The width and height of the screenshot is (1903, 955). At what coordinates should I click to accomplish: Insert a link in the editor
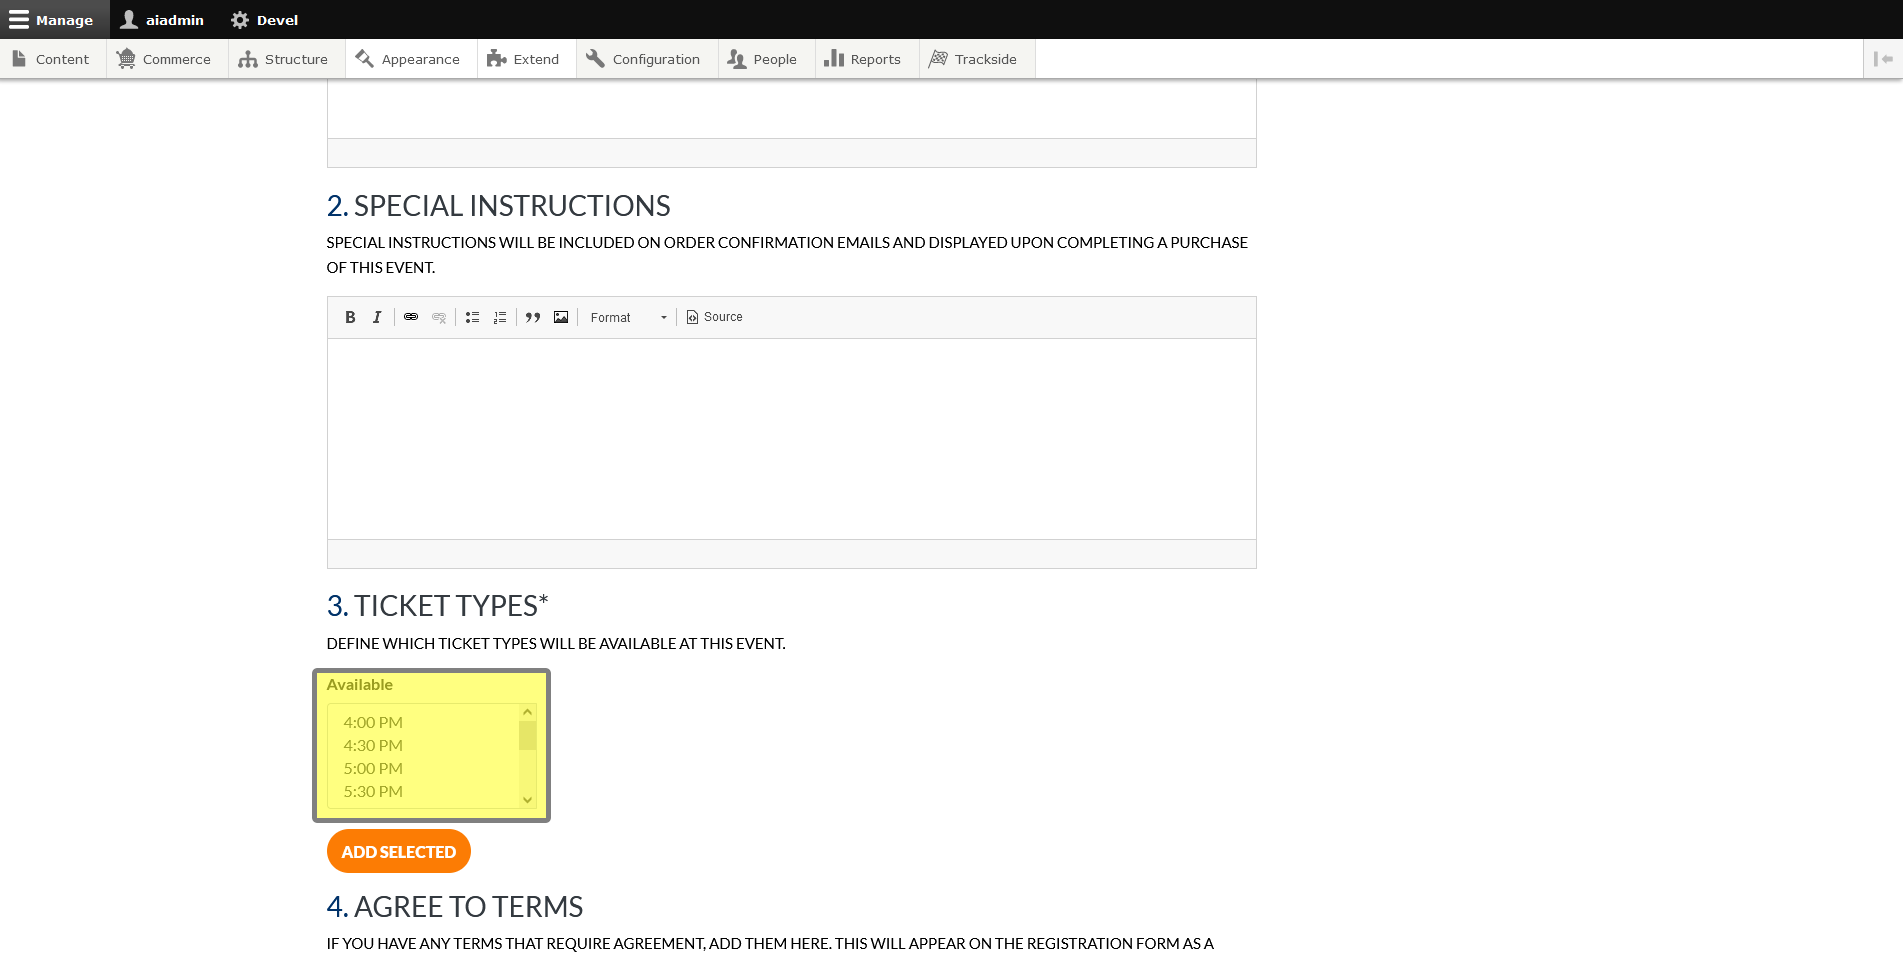411,317
